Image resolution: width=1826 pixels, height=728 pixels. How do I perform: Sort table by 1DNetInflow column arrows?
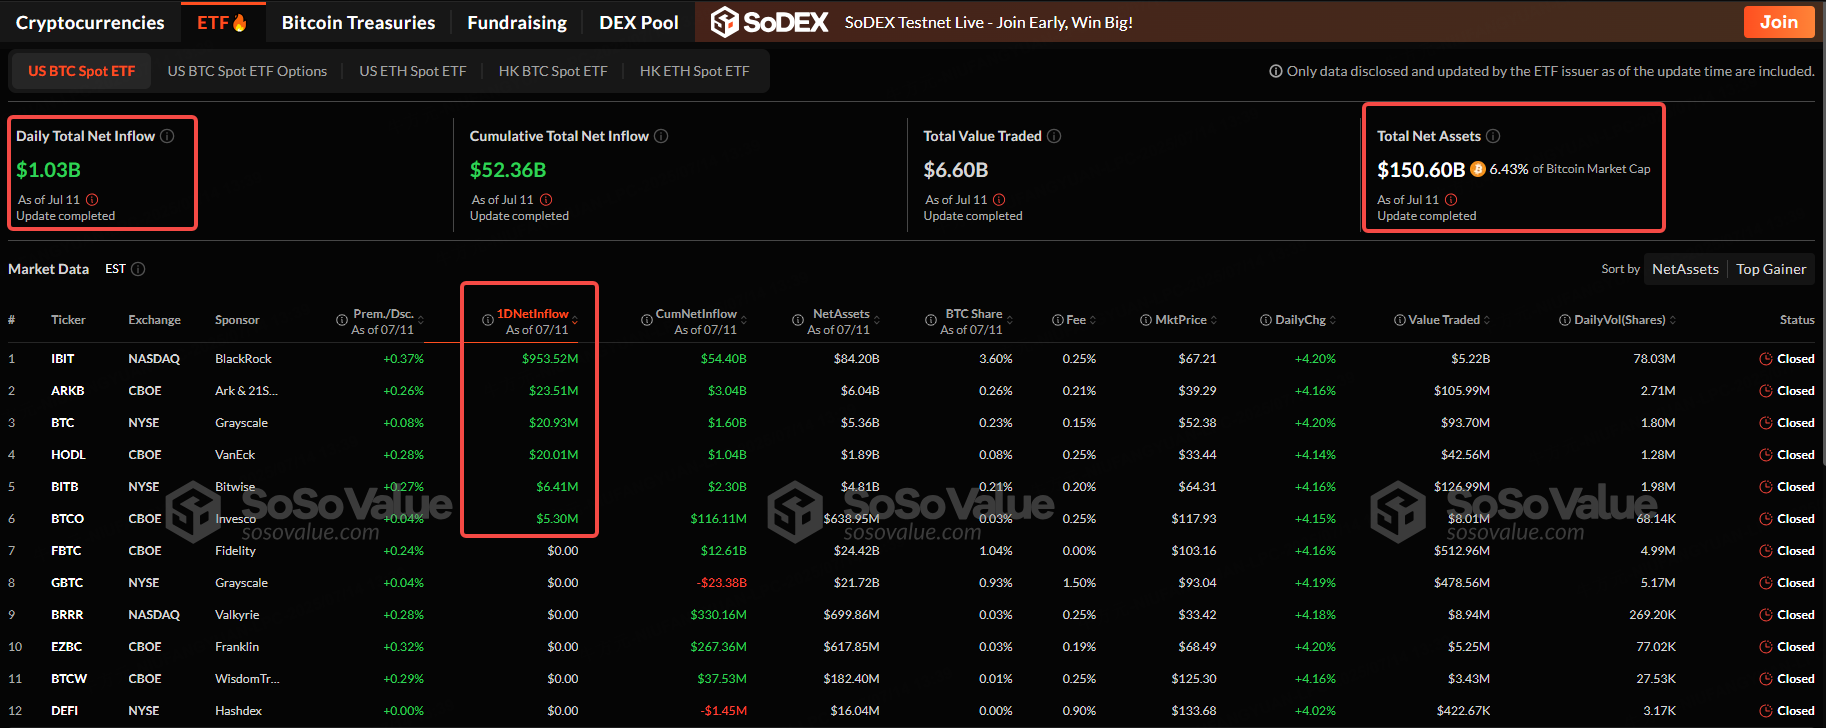click(575, 320)
